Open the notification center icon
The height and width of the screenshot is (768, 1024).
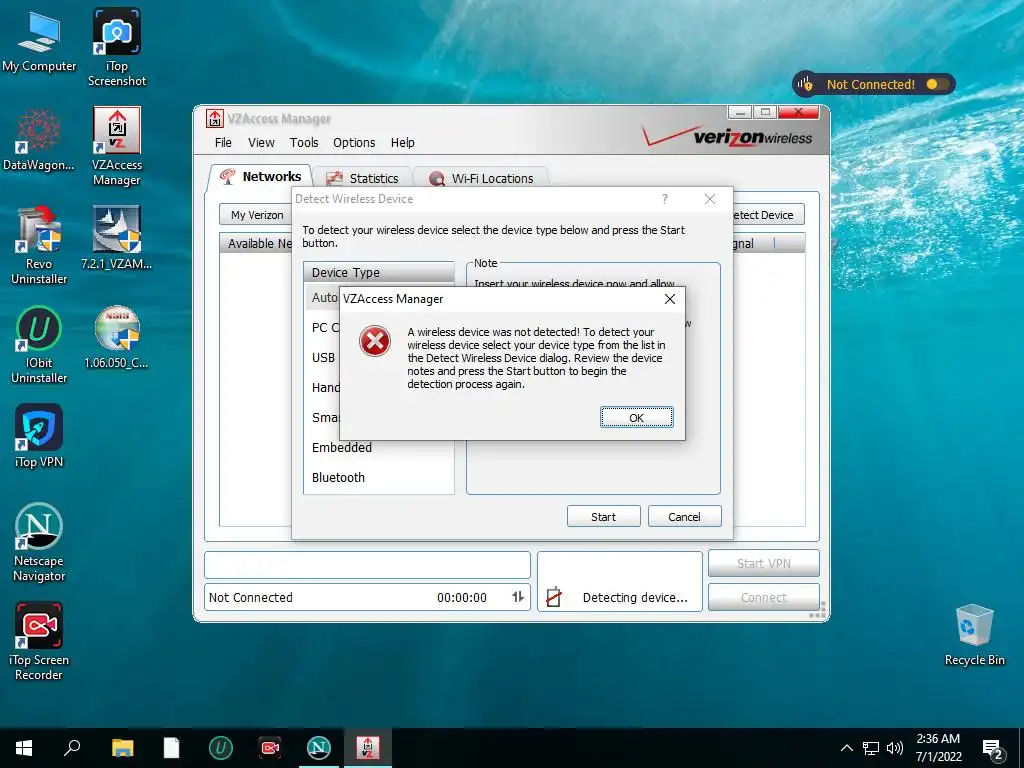[992, 748]
